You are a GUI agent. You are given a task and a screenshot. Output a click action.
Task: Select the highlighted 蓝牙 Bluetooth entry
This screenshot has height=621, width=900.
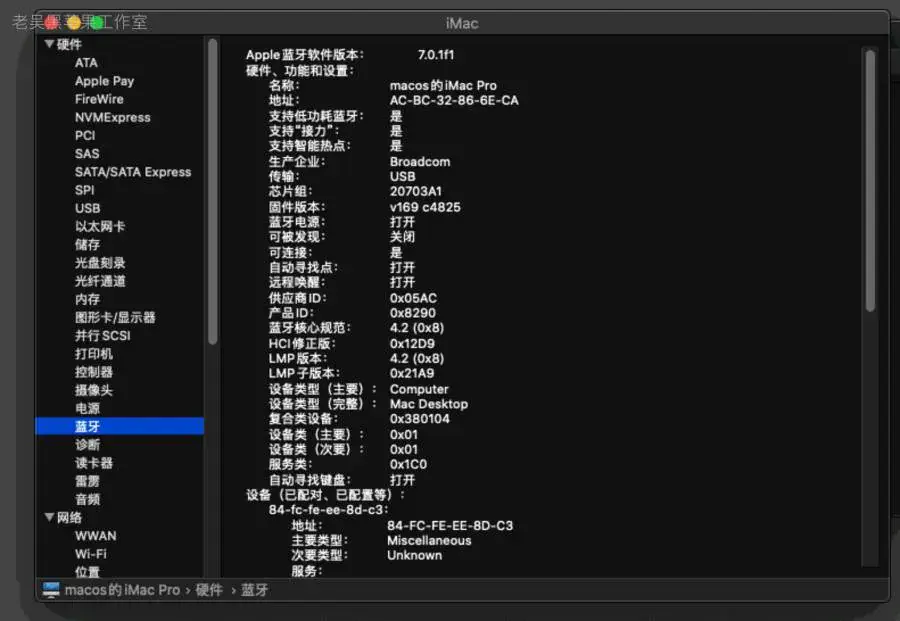tap(120, 426)
